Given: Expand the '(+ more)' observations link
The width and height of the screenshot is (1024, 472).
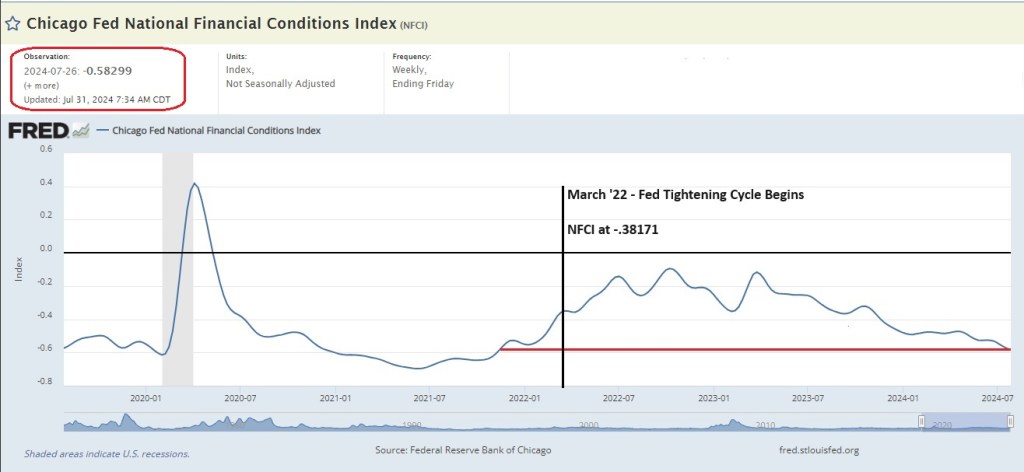Looking at the screenshot, I should 41,86.
